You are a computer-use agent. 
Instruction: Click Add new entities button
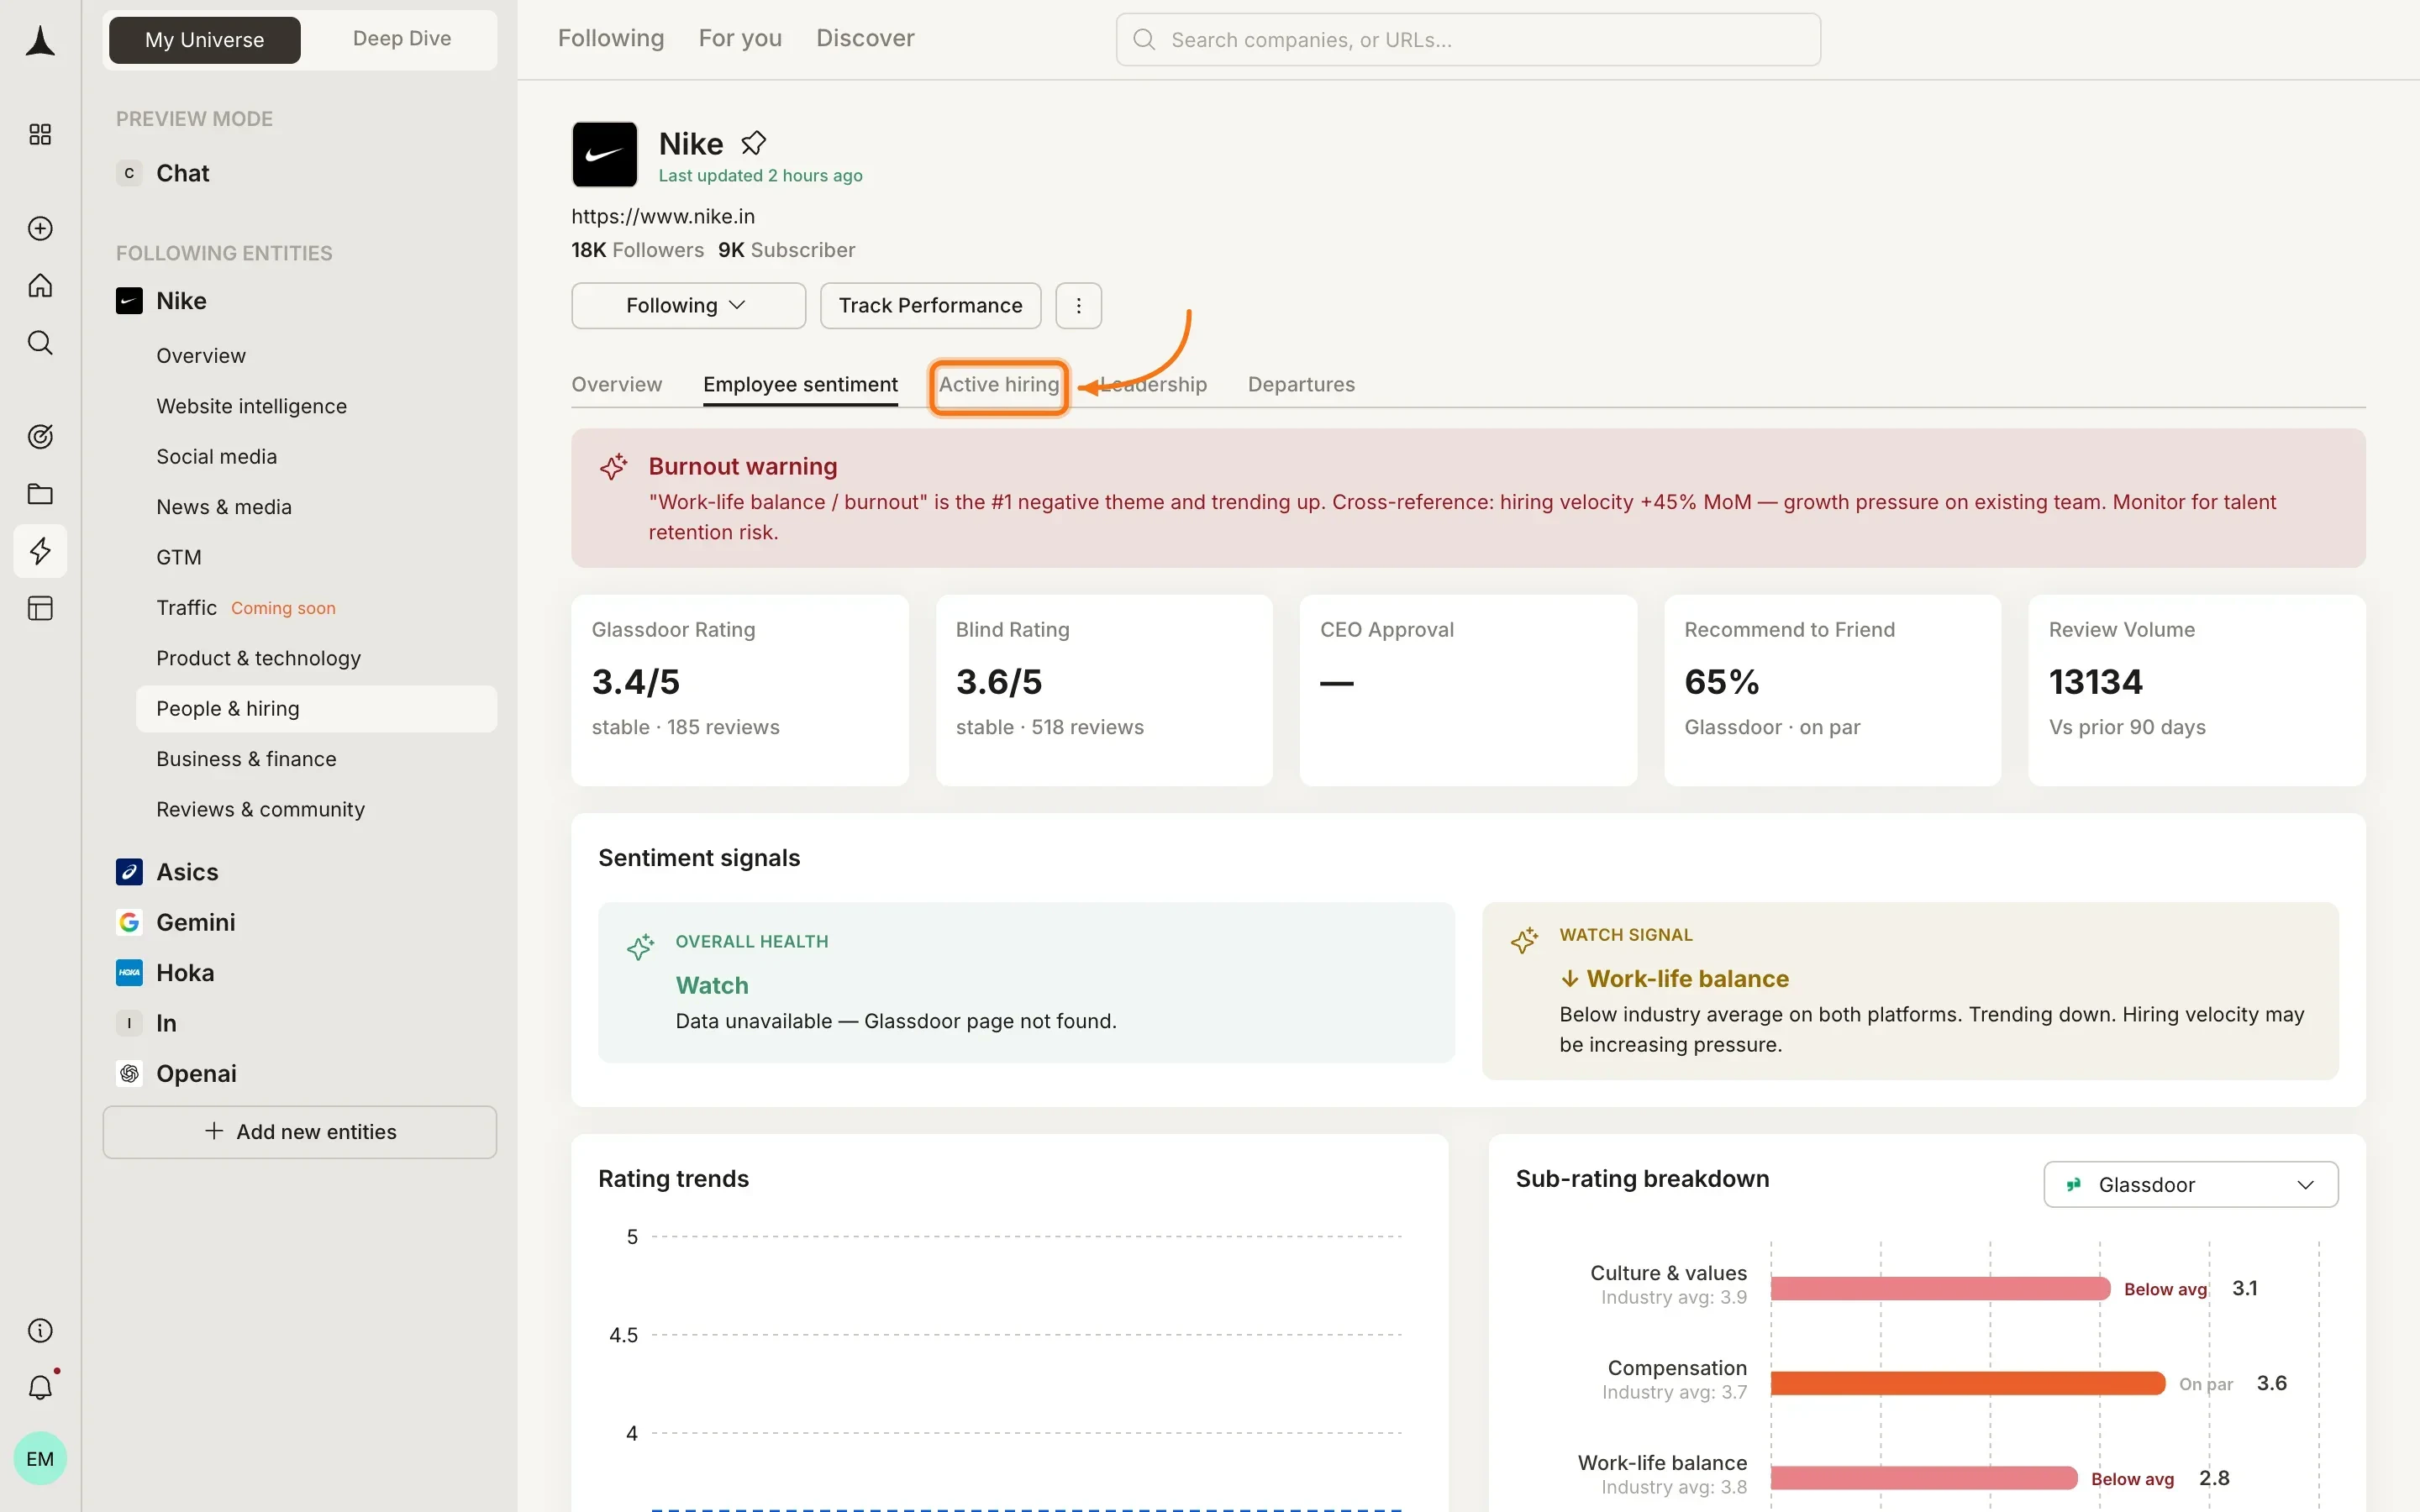pyautogui.click(x=299, y=1131)
